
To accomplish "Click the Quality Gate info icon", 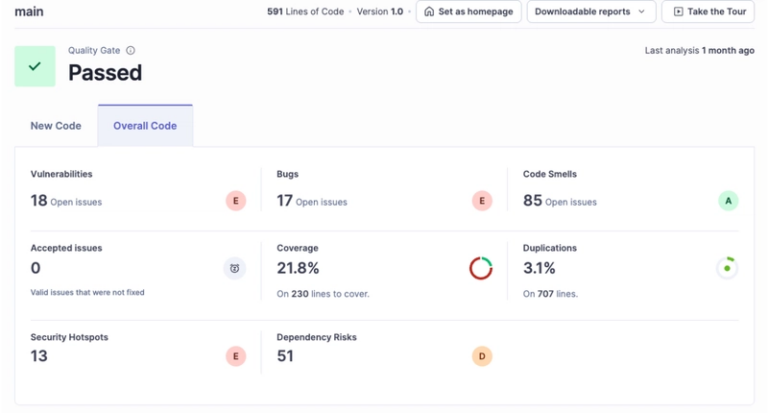I will 131,50.
